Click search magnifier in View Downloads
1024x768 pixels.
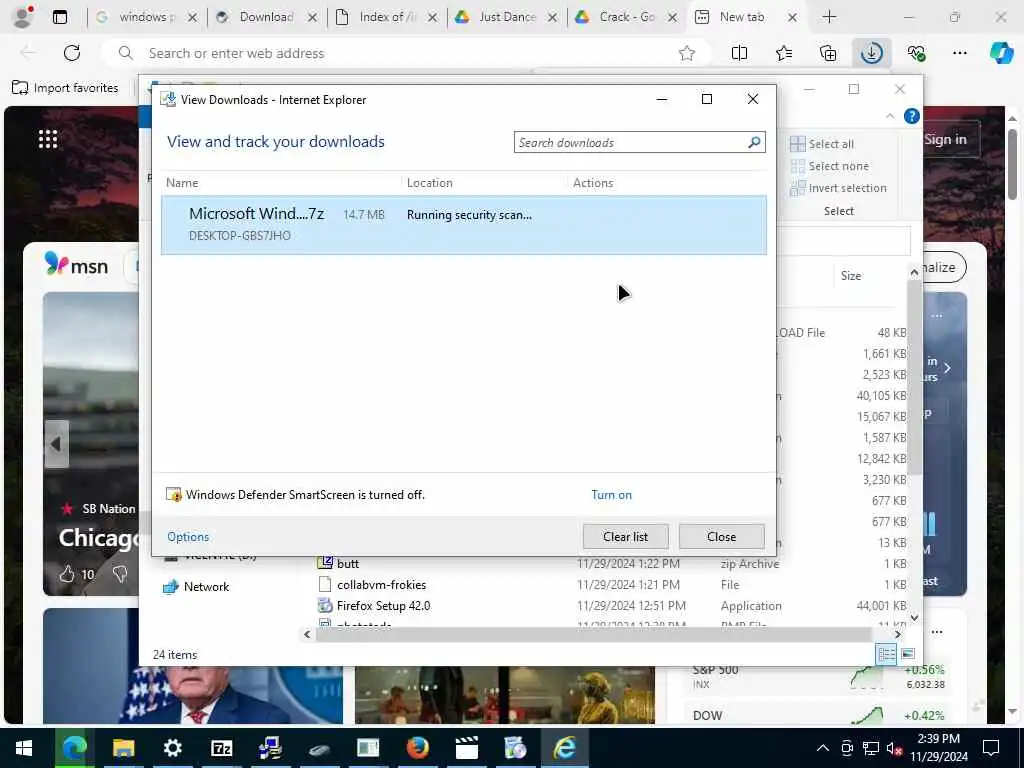pyautogui.click(x=754, y=142)
